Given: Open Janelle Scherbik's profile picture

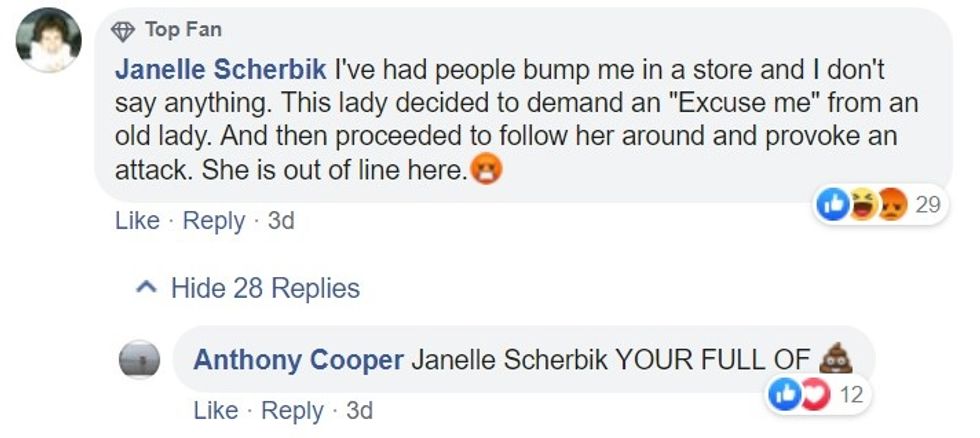Looking at the screenshot, I should coord(50,40).
